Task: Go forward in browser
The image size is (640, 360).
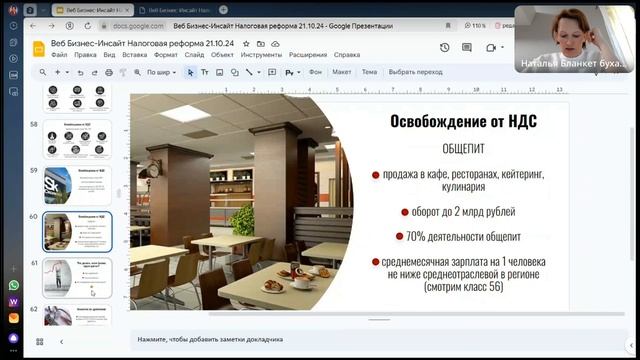Action: [51, 26]
